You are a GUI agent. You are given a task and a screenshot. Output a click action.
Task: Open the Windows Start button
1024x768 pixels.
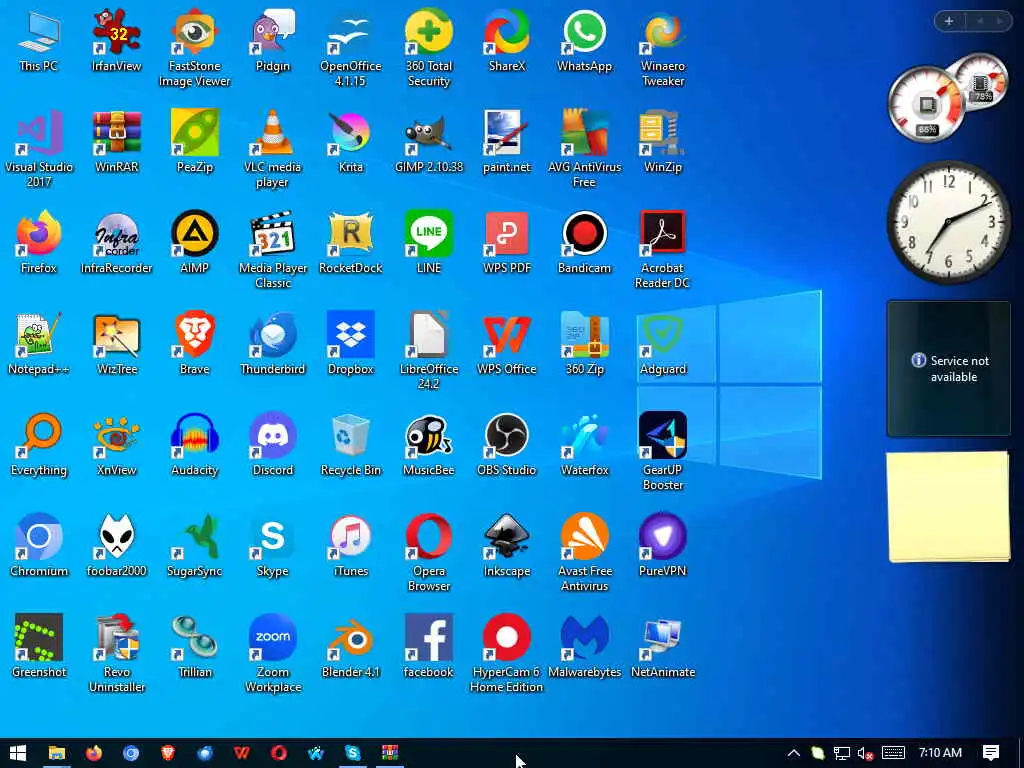point(18,753)
